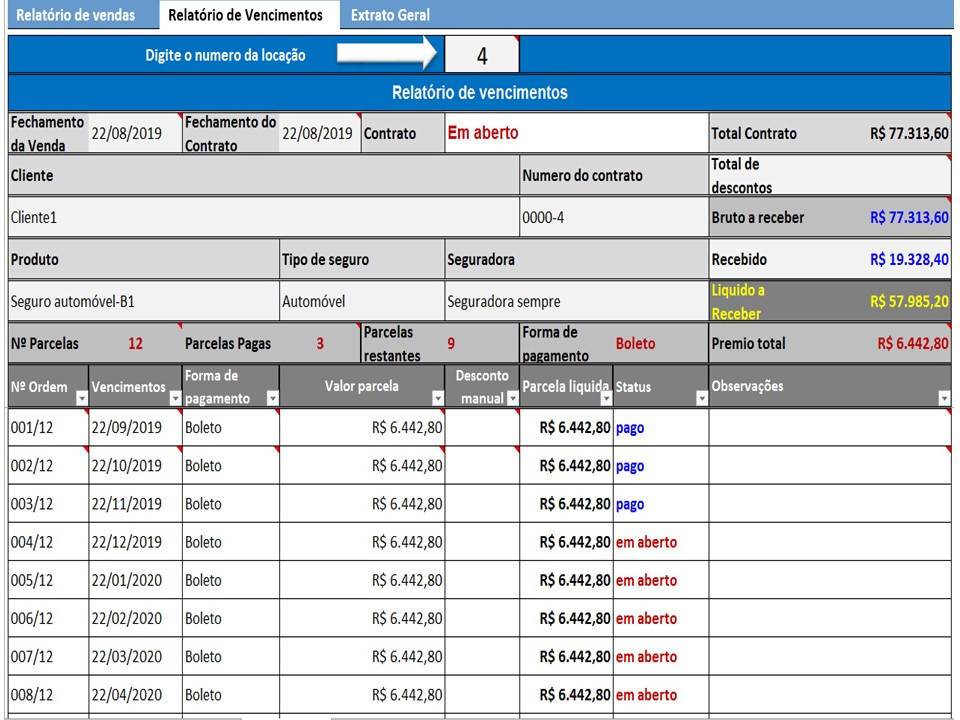Viewport: 960px width, 720px height.
Task: Open the Forma de pagamento column filter
Action: pyautogui.click(x=272, y=398)
